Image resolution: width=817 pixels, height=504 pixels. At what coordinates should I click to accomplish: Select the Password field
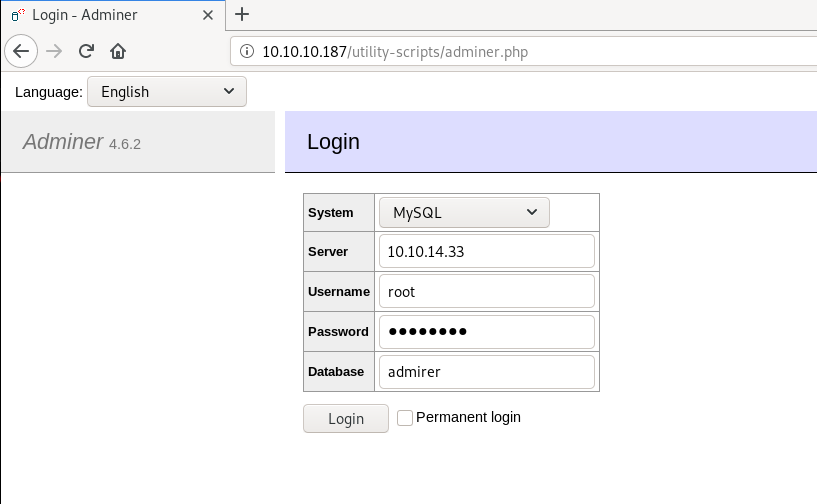click(487, 332)
